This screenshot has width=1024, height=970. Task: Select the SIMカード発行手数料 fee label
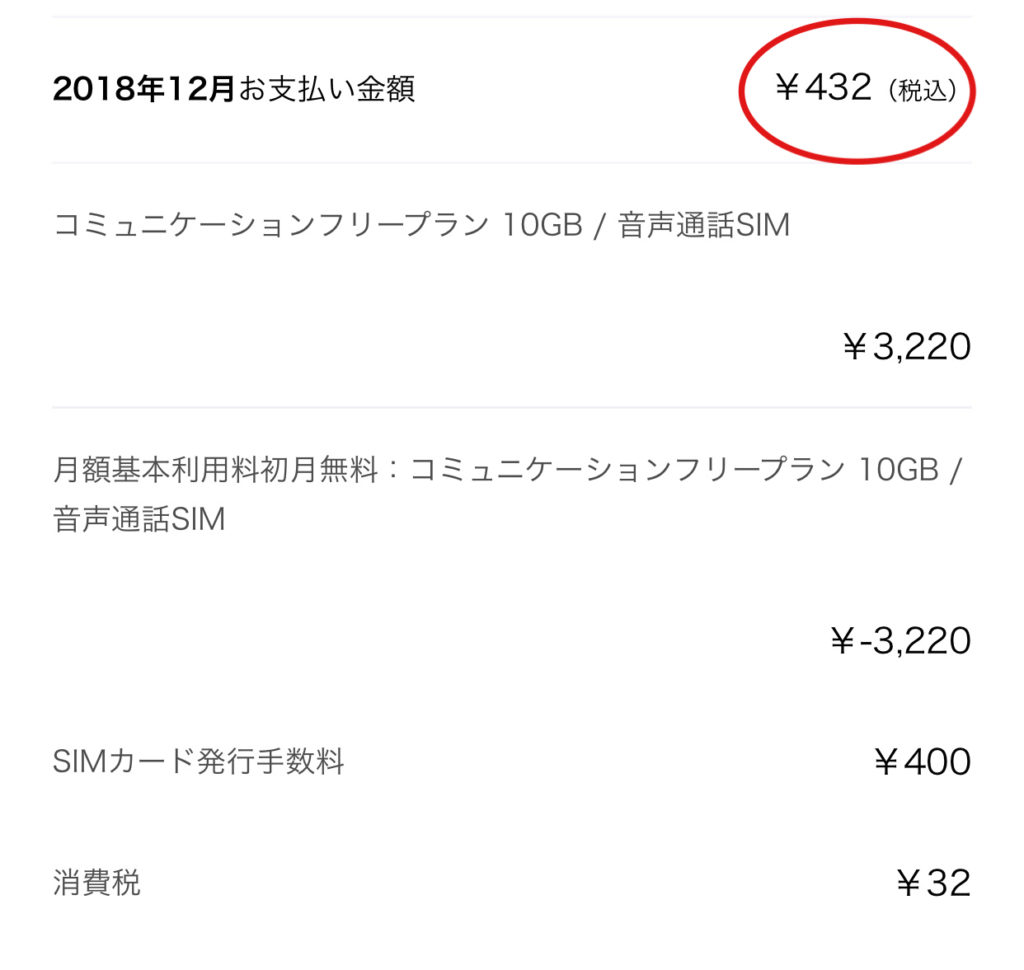pos(198,761)
